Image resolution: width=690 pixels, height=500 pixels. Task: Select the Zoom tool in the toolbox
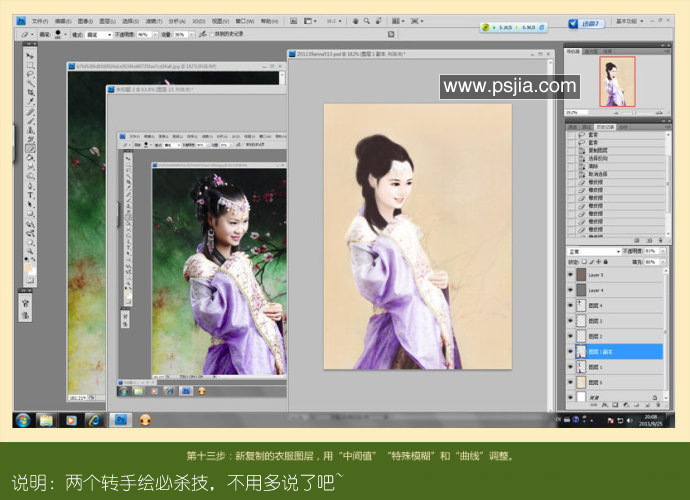(x=30, y=252)
